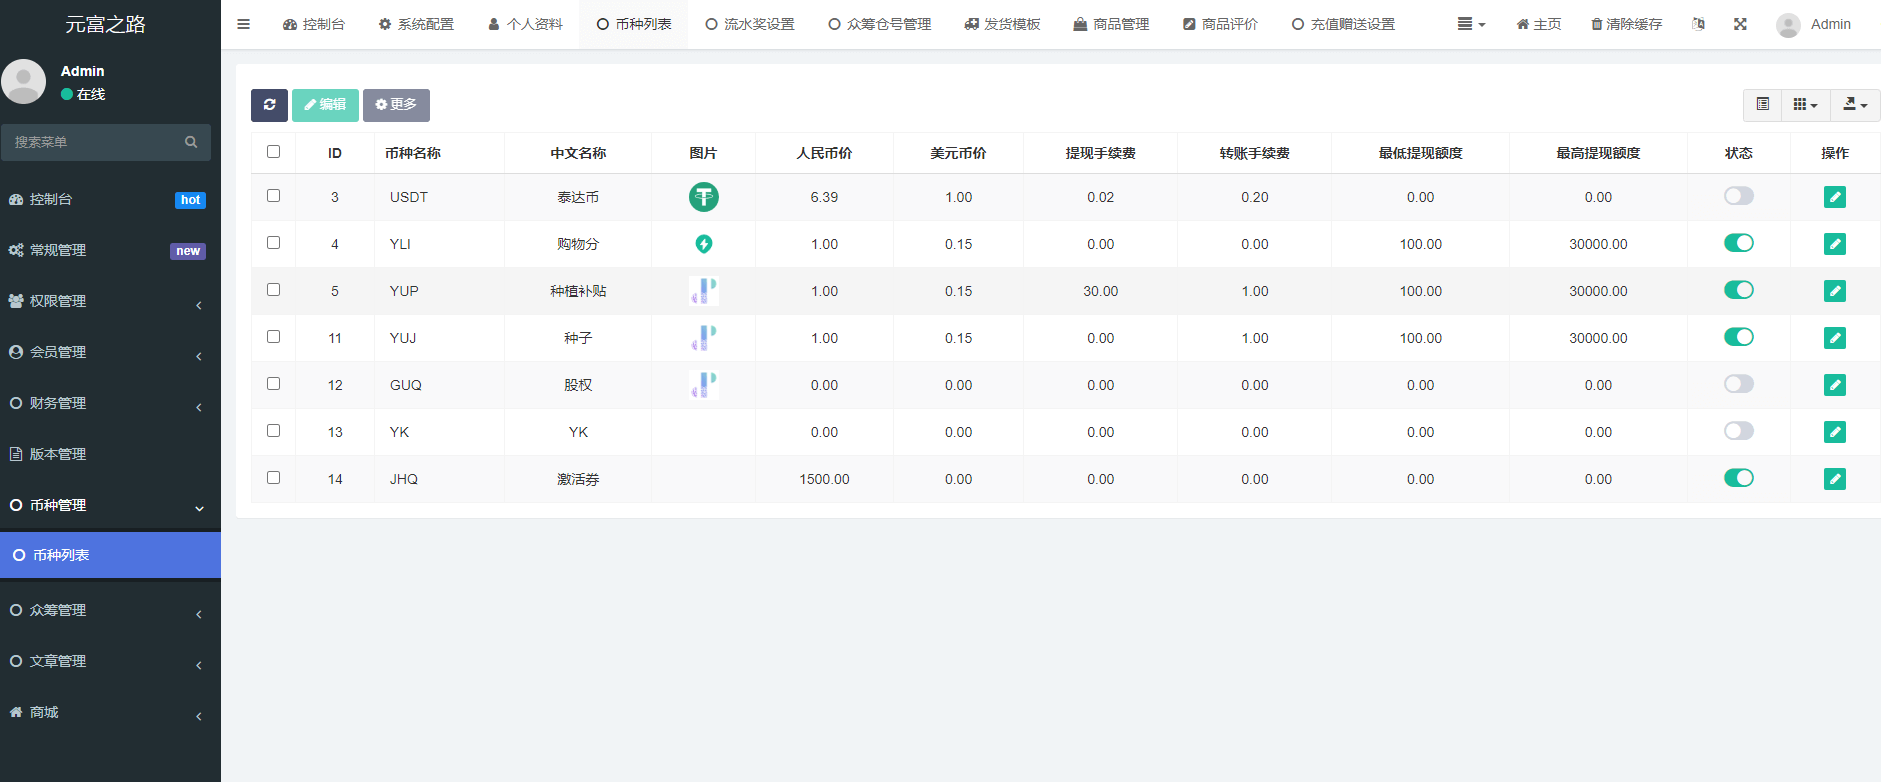Open the columns visibility dropdown

point(1805,105)
